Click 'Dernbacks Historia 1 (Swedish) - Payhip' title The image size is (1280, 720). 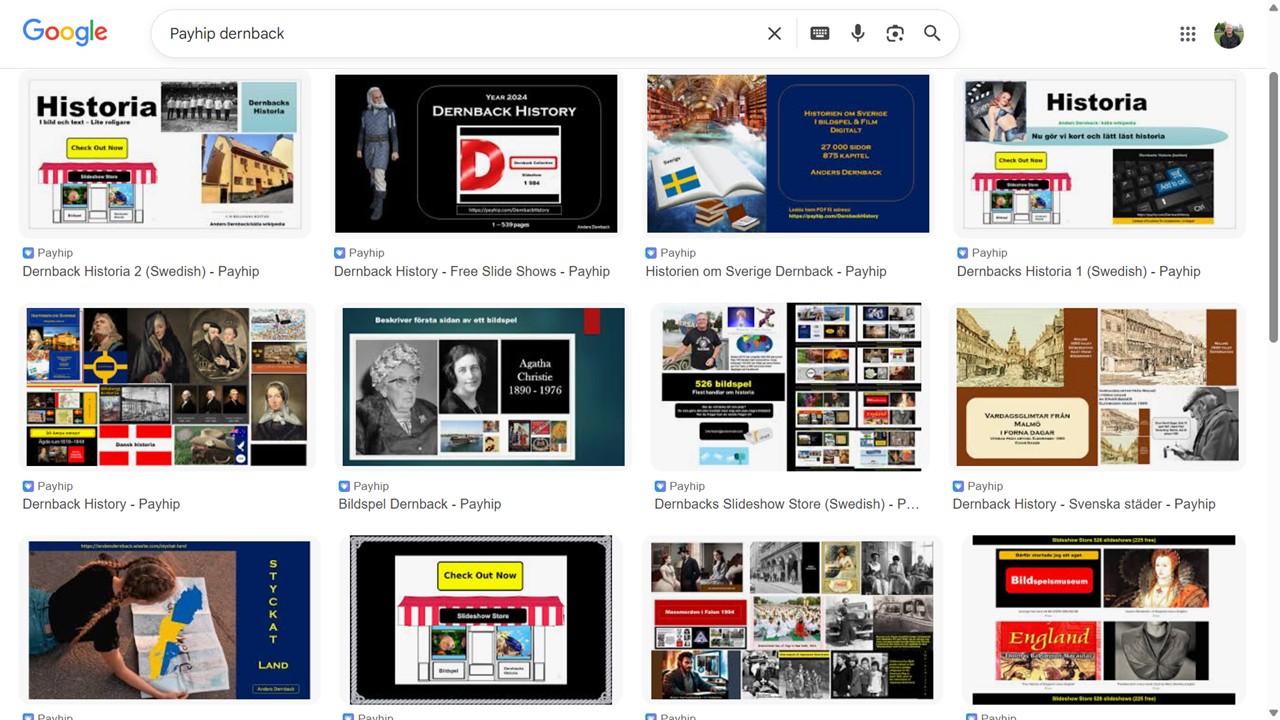click(x=1079, y=271)
